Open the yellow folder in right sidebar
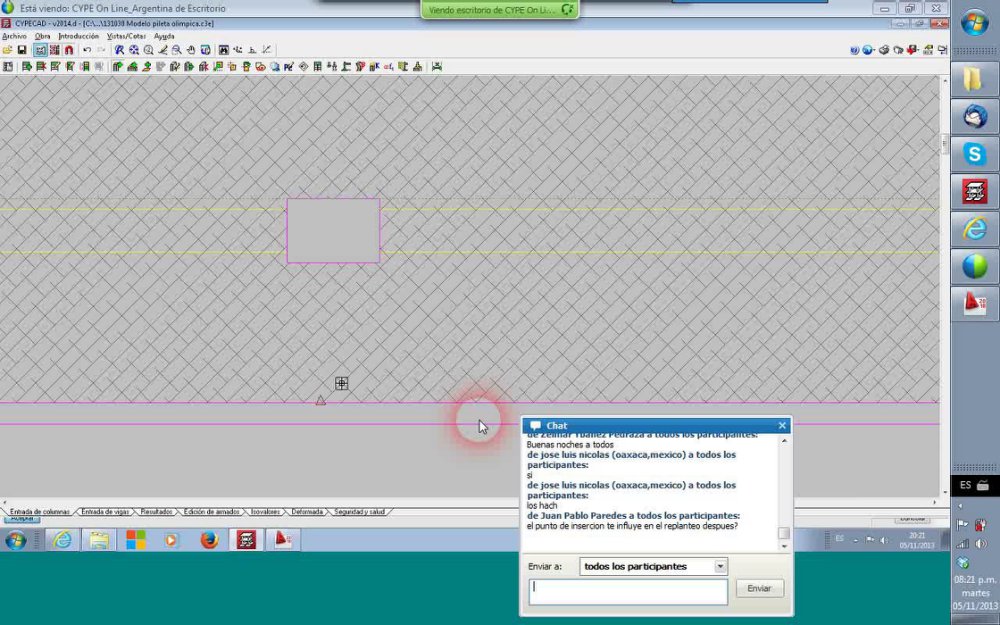1000x625 pixels. point(974,79)
